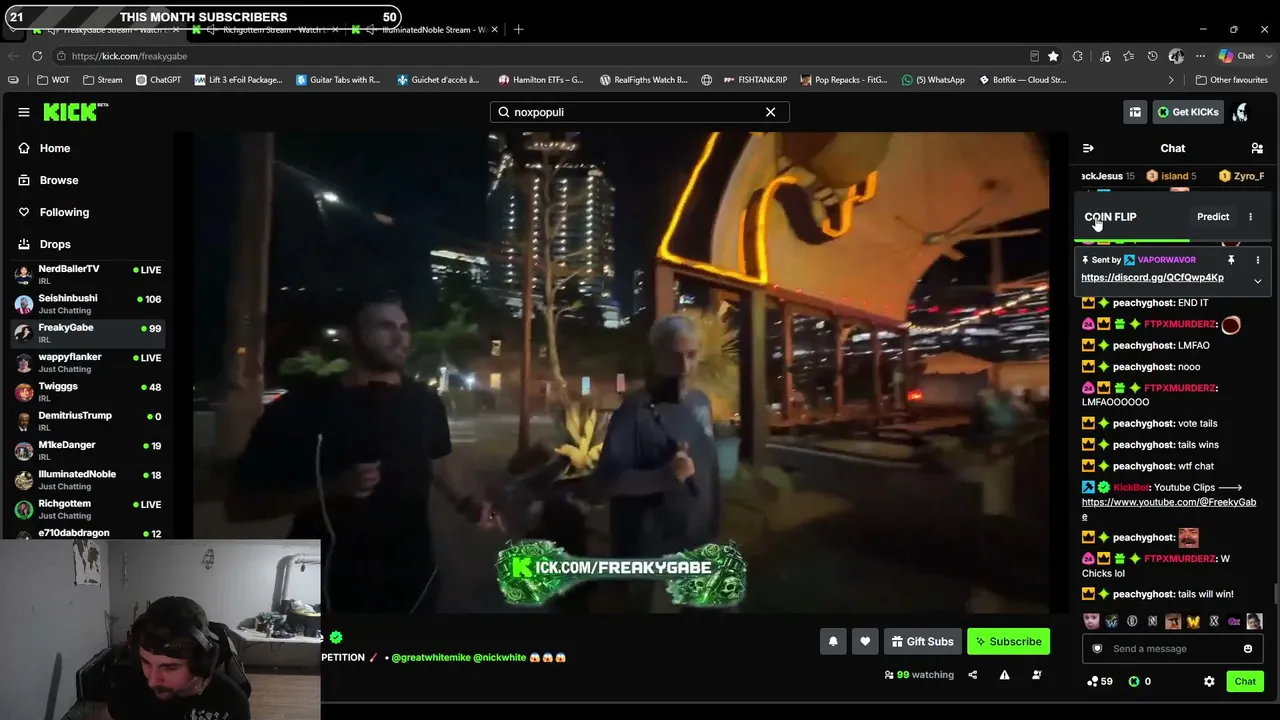
Task: Open chat identity shield icon
Action: pyautogui.click(x=1097, y=649)
